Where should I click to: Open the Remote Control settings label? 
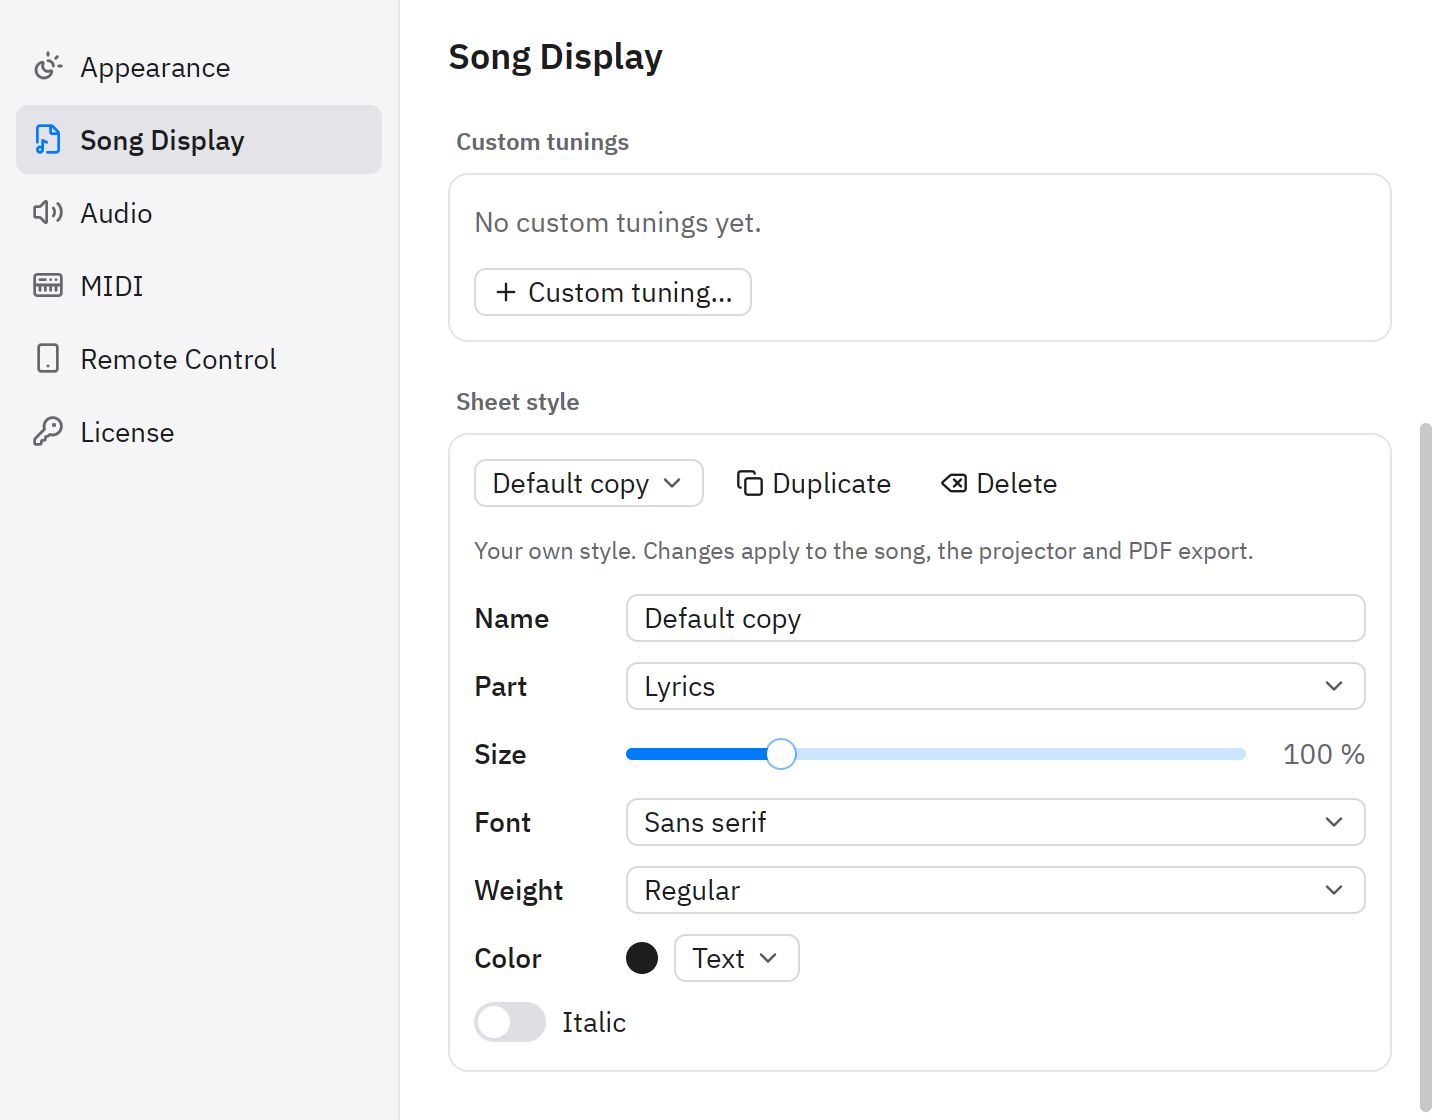click(178, 359)
